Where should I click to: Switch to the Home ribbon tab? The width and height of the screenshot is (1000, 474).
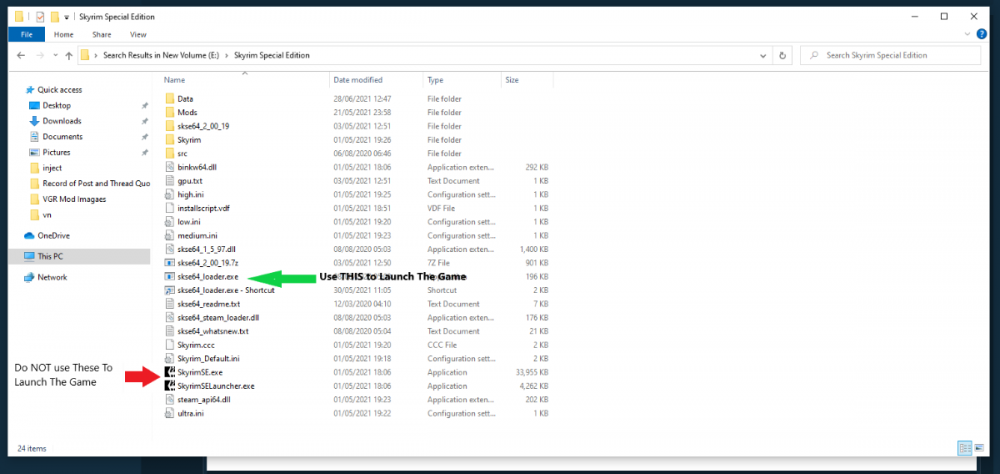63,34
